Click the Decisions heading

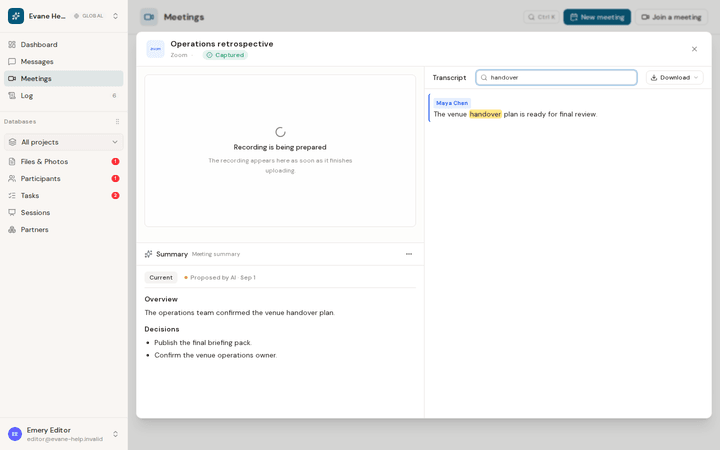(x=162, y=329)
